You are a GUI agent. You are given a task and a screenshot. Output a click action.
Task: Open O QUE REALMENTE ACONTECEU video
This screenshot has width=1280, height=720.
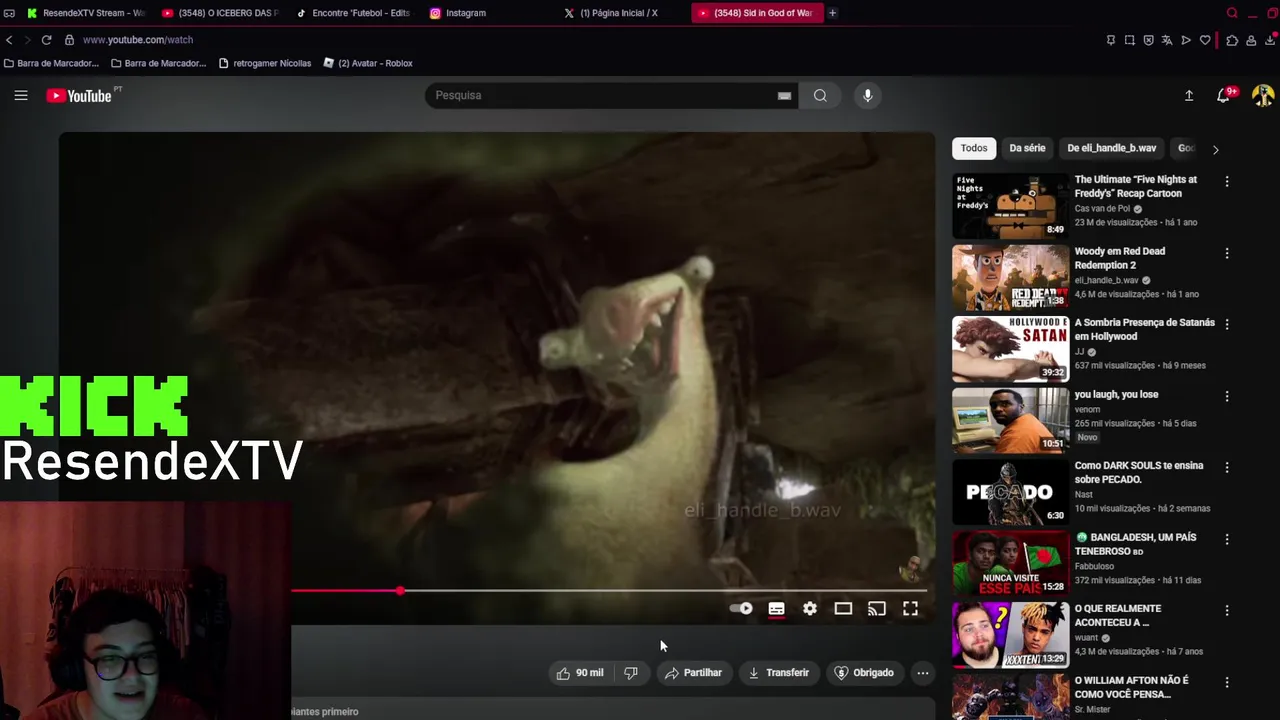(1118, 615)
